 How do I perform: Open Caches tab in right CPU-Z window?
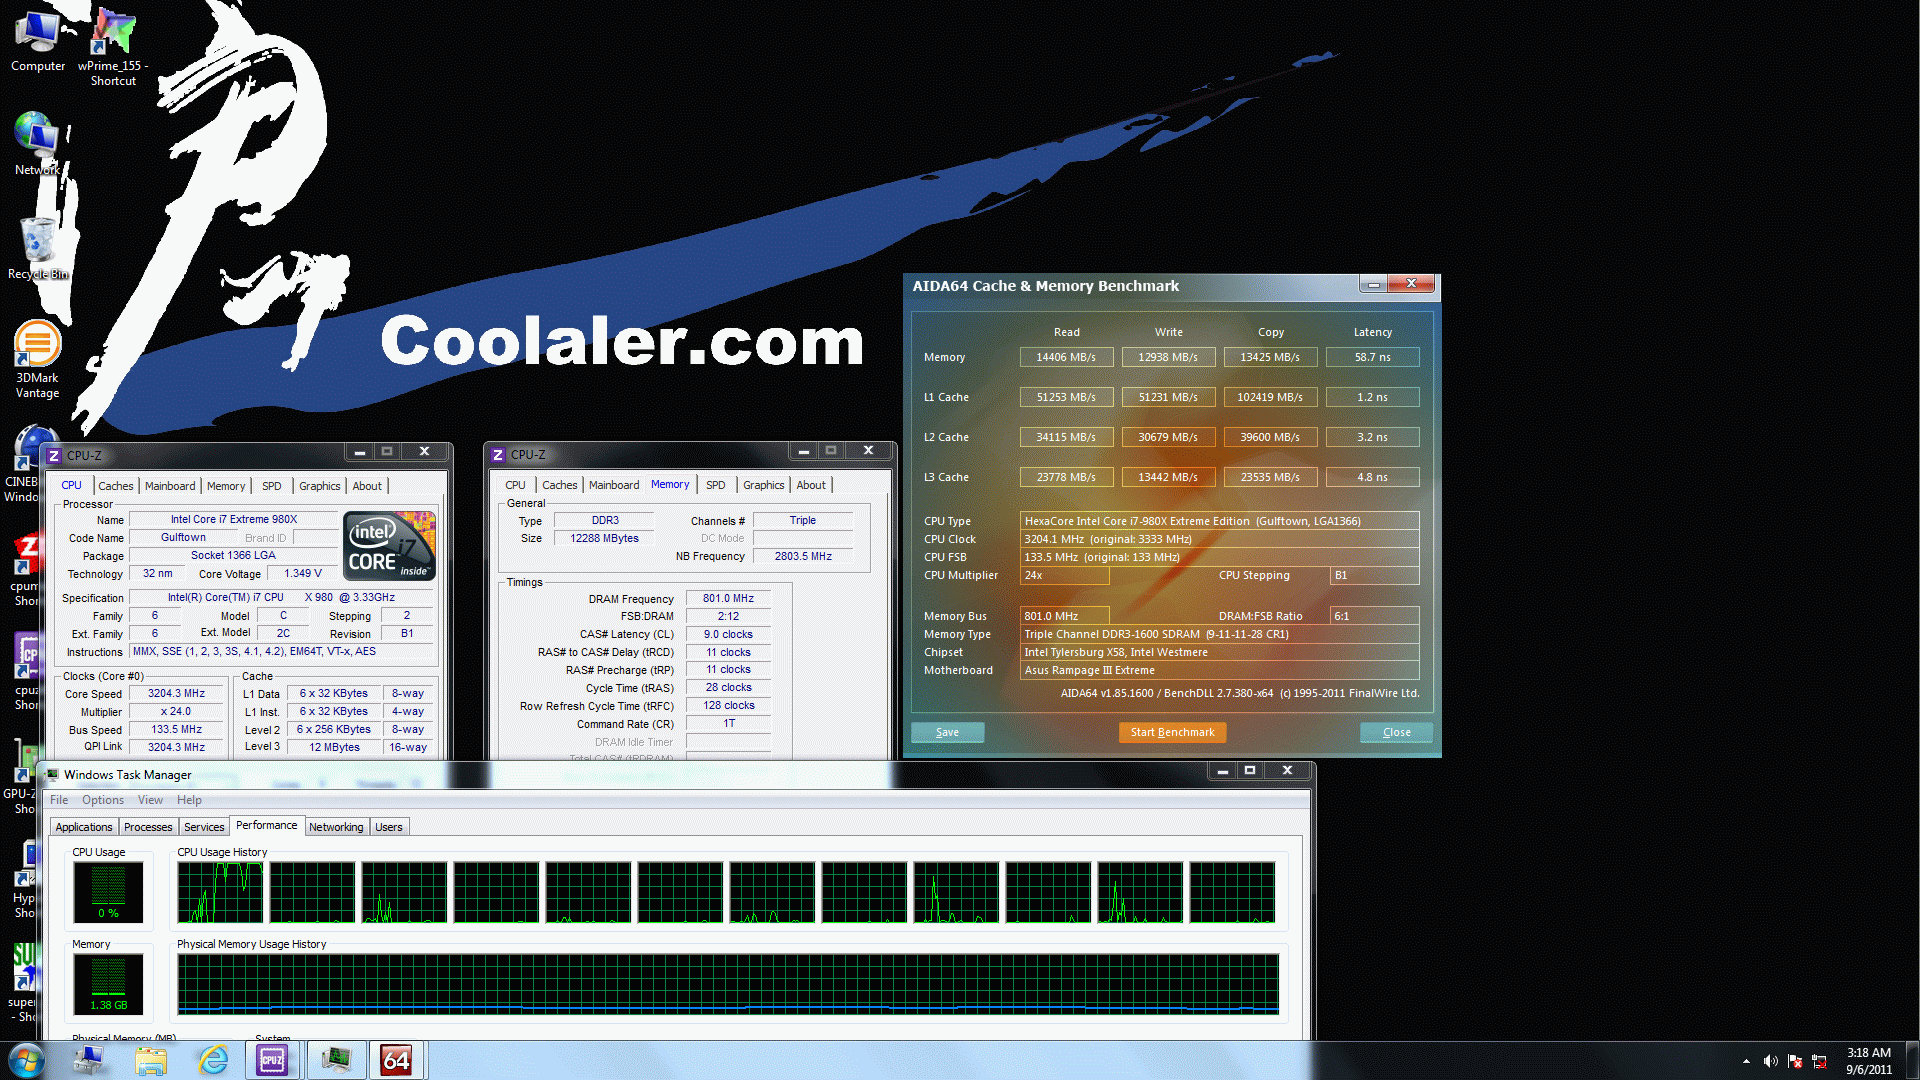(559, 485)
